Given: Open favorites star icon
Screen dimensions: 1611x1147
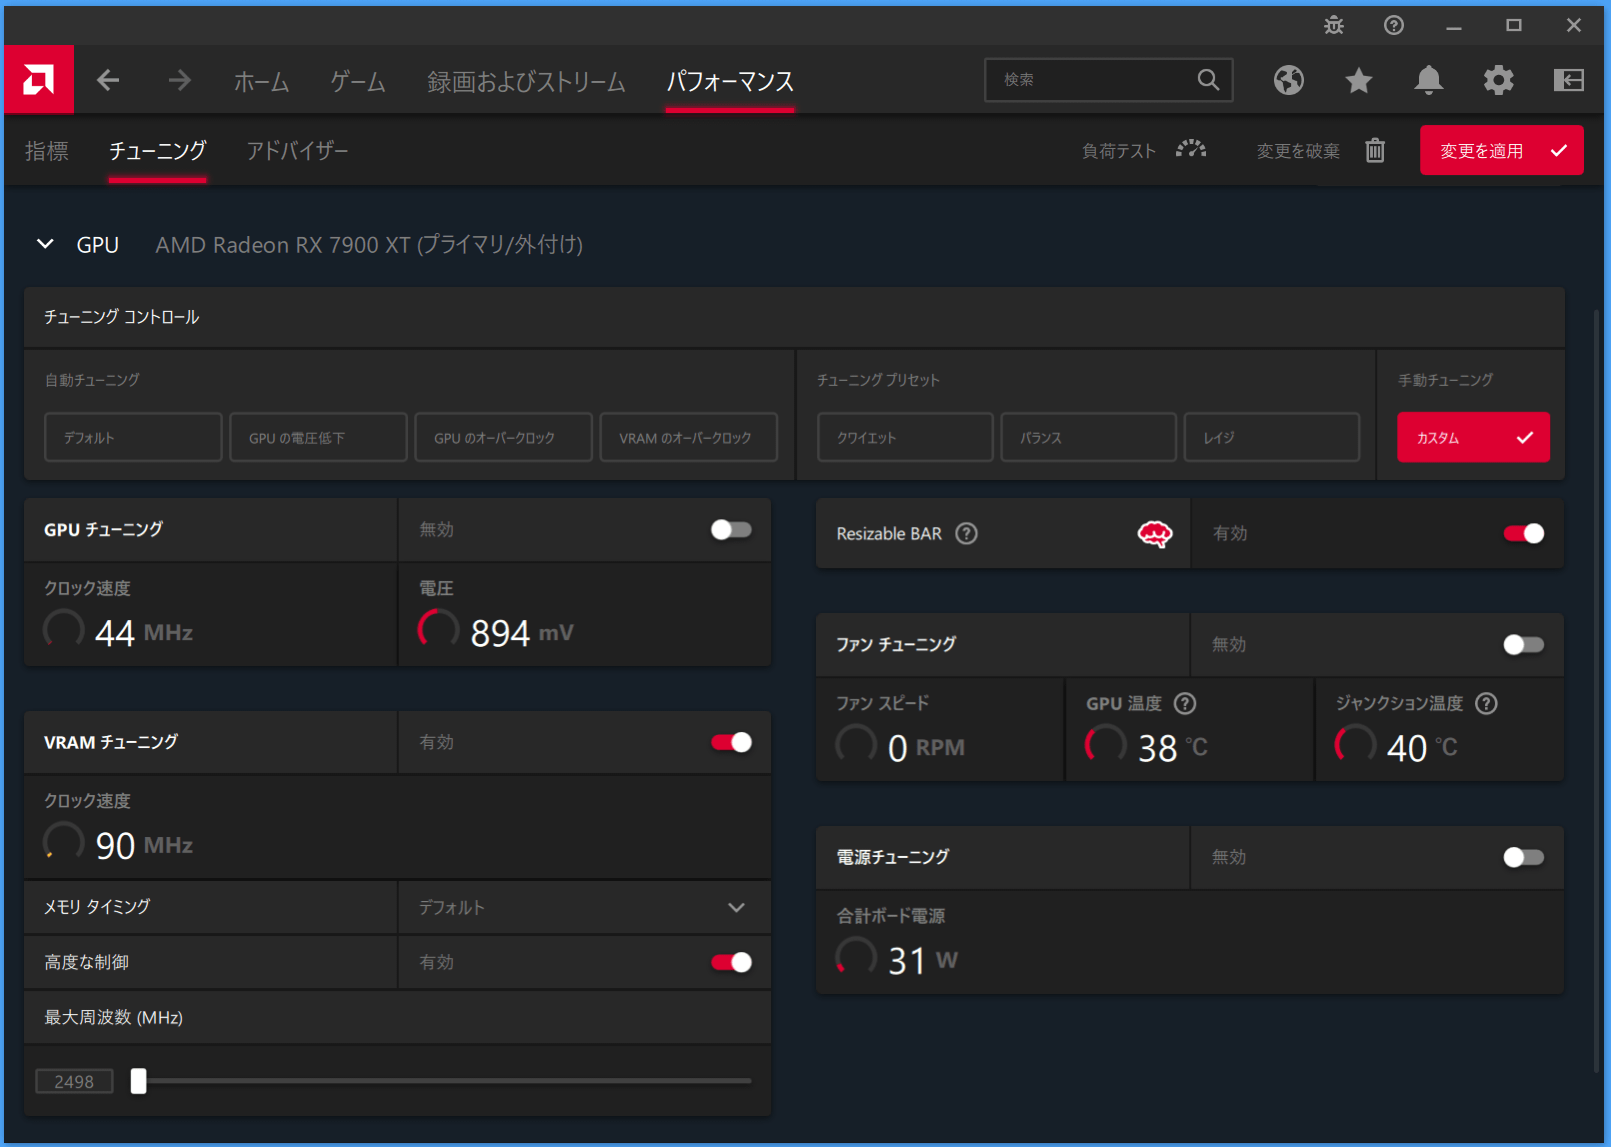Looking at the screenshot, I should coord(1359,80).
